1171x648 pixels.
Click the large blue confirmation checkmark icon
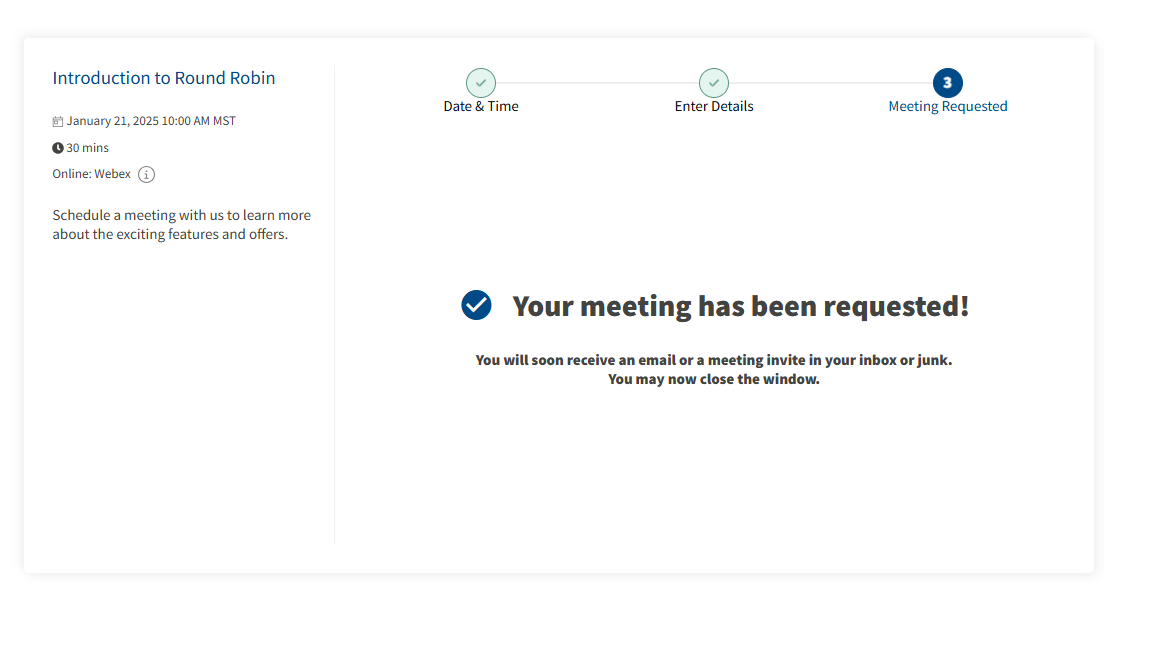[x=476, y=305]
